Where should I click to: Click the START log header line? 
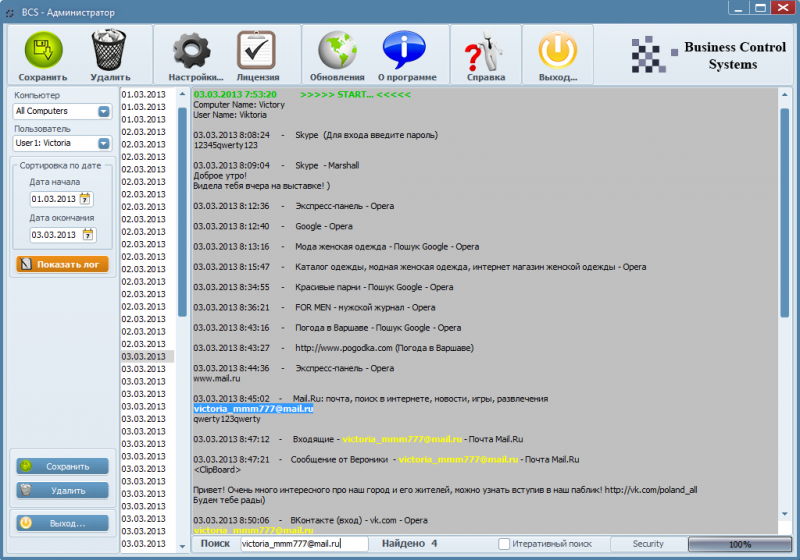click(302, 94)
